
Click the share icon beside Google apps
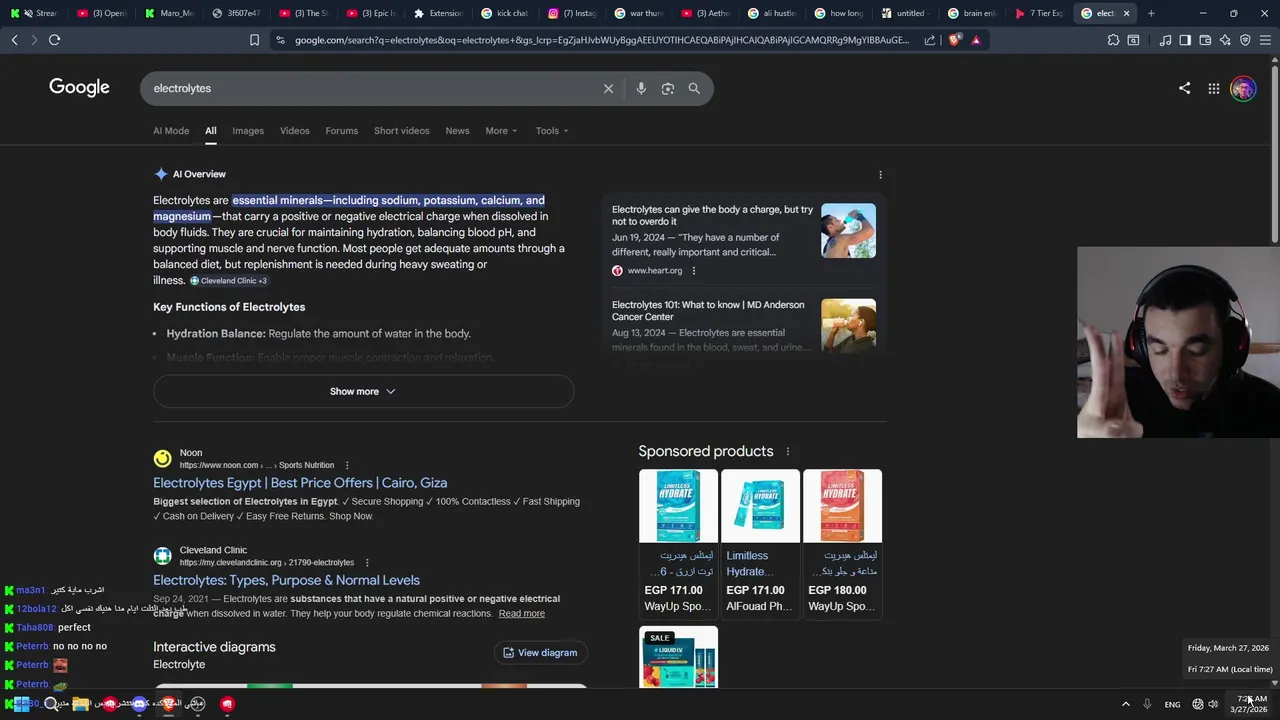1184,88
